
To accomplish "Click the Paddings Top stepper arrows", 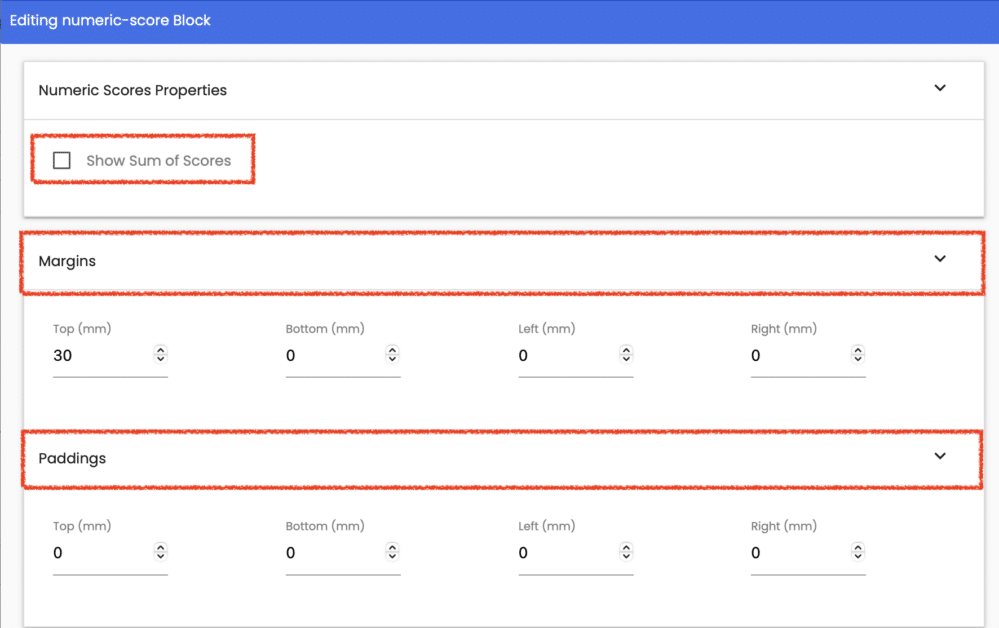I will [x=161, y=552].
